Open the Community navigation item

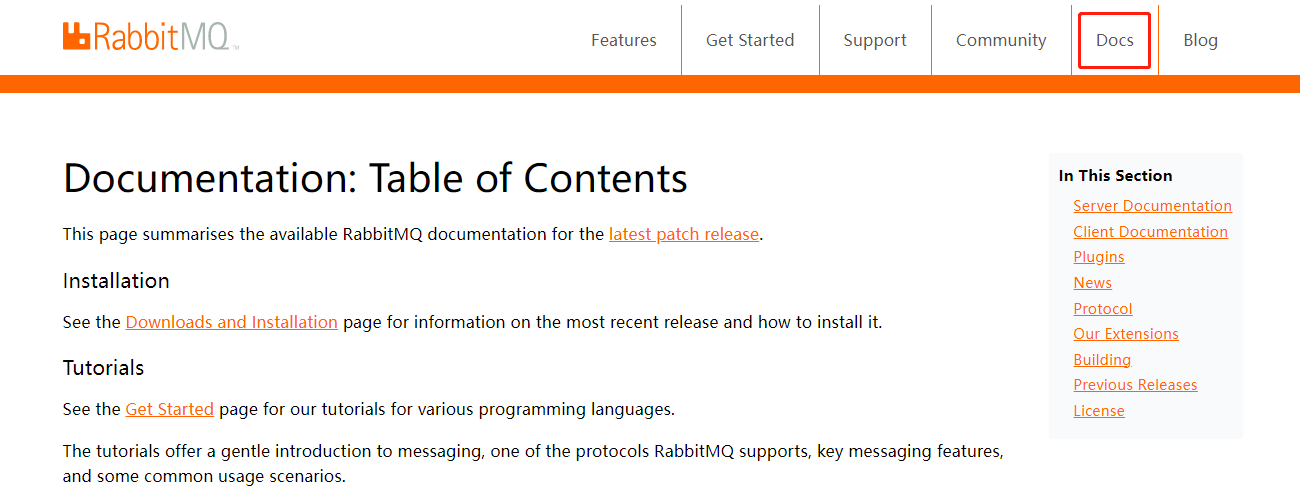pyautogui.click(x=1001, y=40)
